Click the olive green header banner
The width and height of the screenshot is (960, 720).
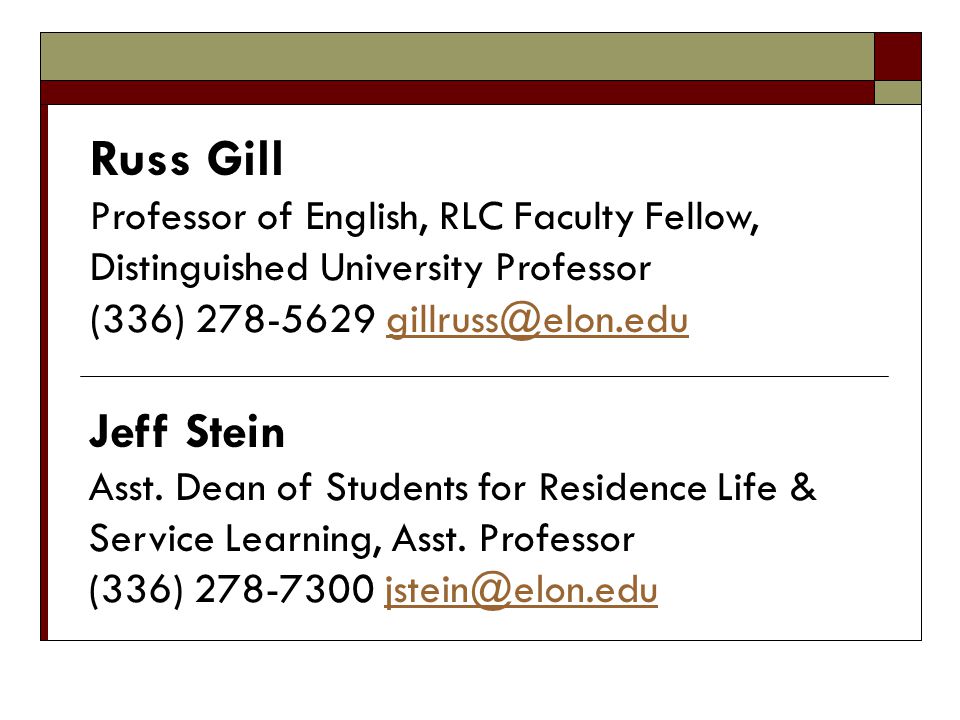(457, 56)
